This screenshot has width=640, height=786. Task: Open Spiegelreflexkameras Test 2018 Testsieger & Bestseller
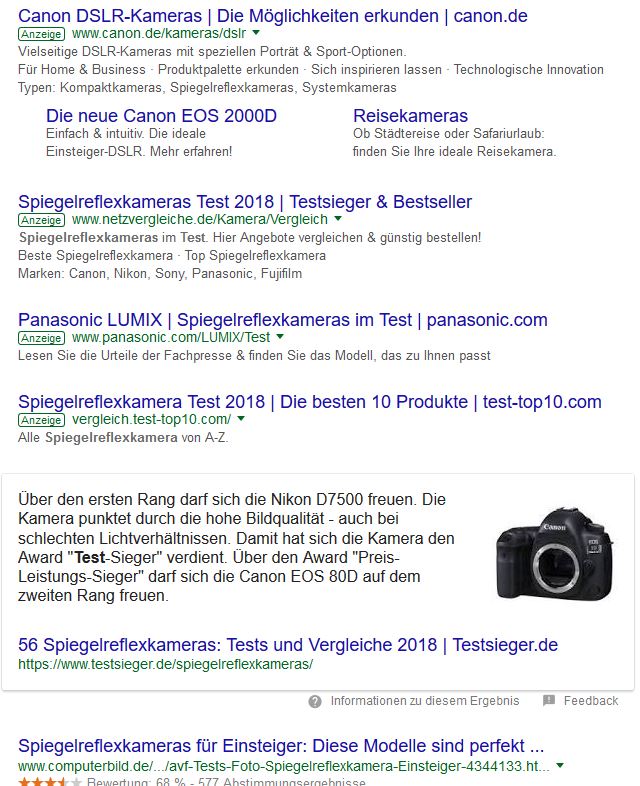245,202
